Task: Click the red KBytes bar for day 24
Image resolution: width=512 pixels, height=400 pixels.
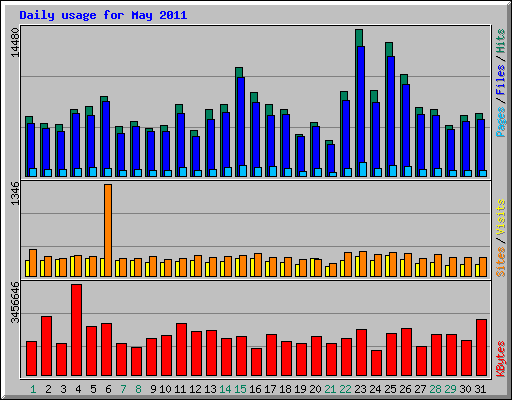Action: pos(376,363)
